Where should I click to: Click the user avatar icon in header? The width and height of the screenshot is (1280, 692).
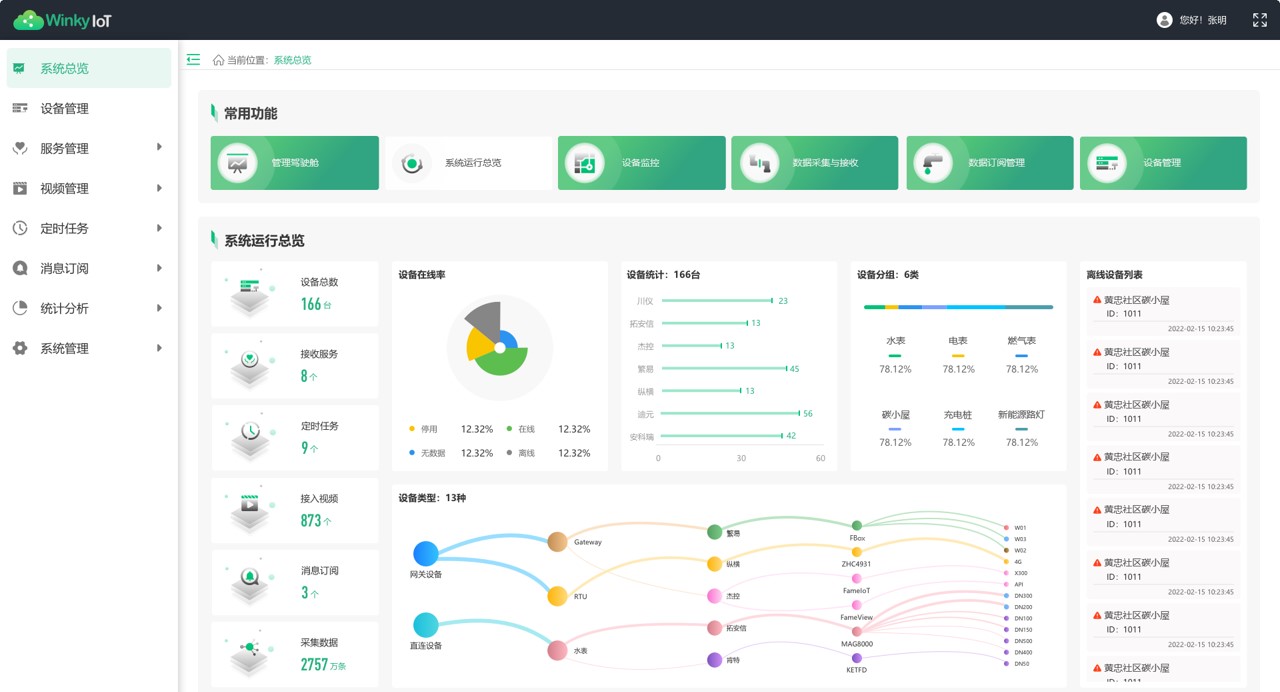1164,20
